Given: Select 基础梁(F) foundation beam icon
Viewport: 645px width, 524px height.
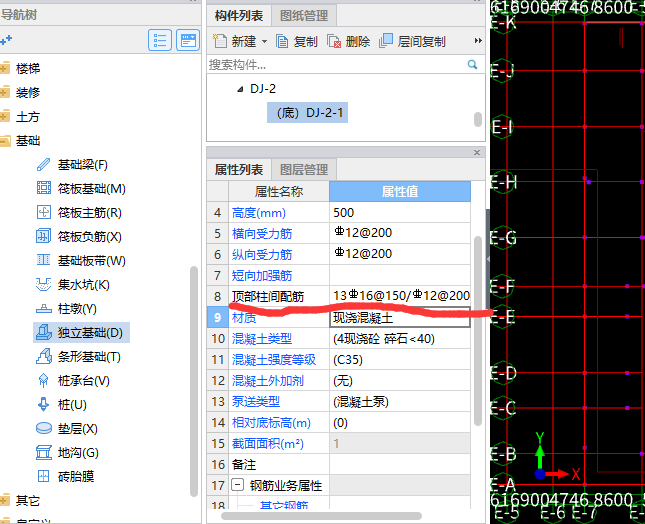Looking at the screenshot, I should 43,165.
